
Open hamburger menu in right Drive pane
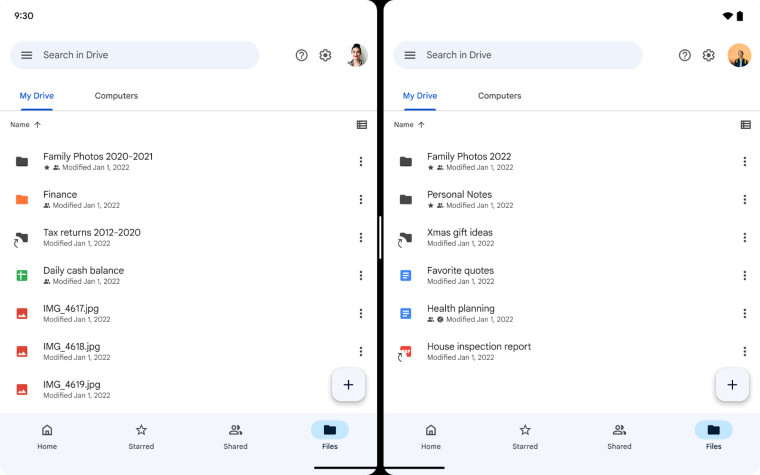click(410, 55)
